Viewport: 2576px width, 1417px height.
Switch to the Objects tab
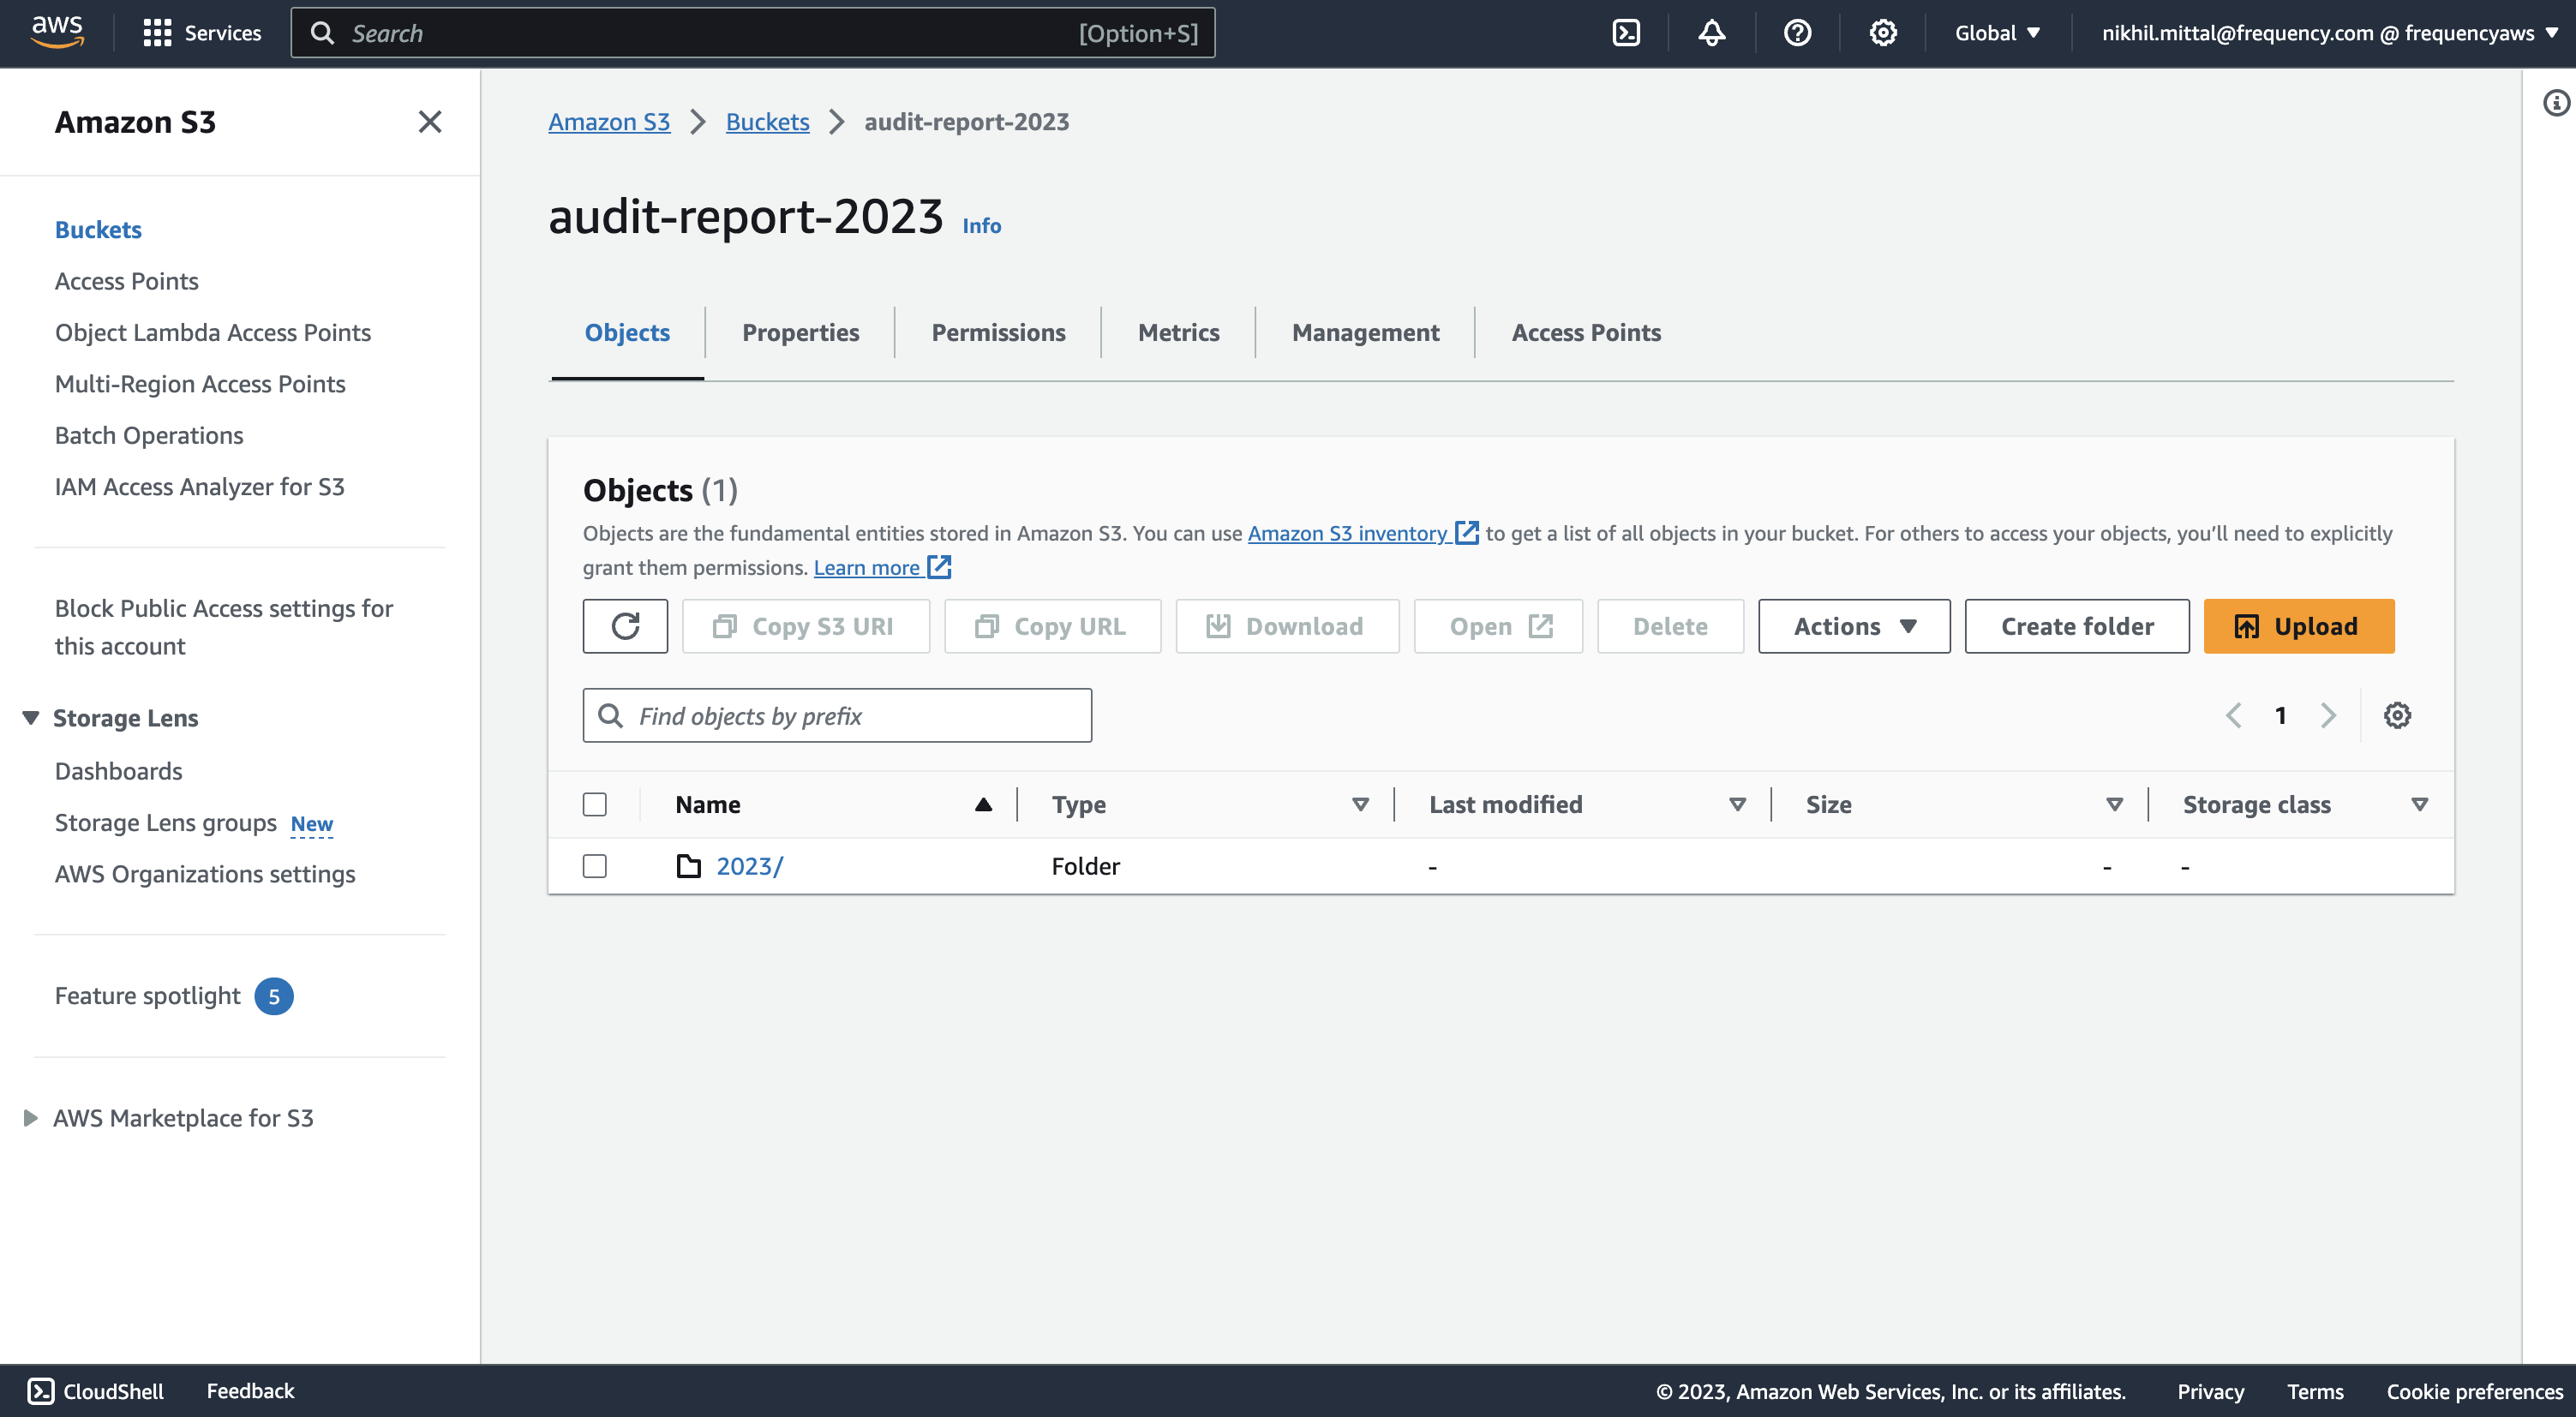[627, 333]
